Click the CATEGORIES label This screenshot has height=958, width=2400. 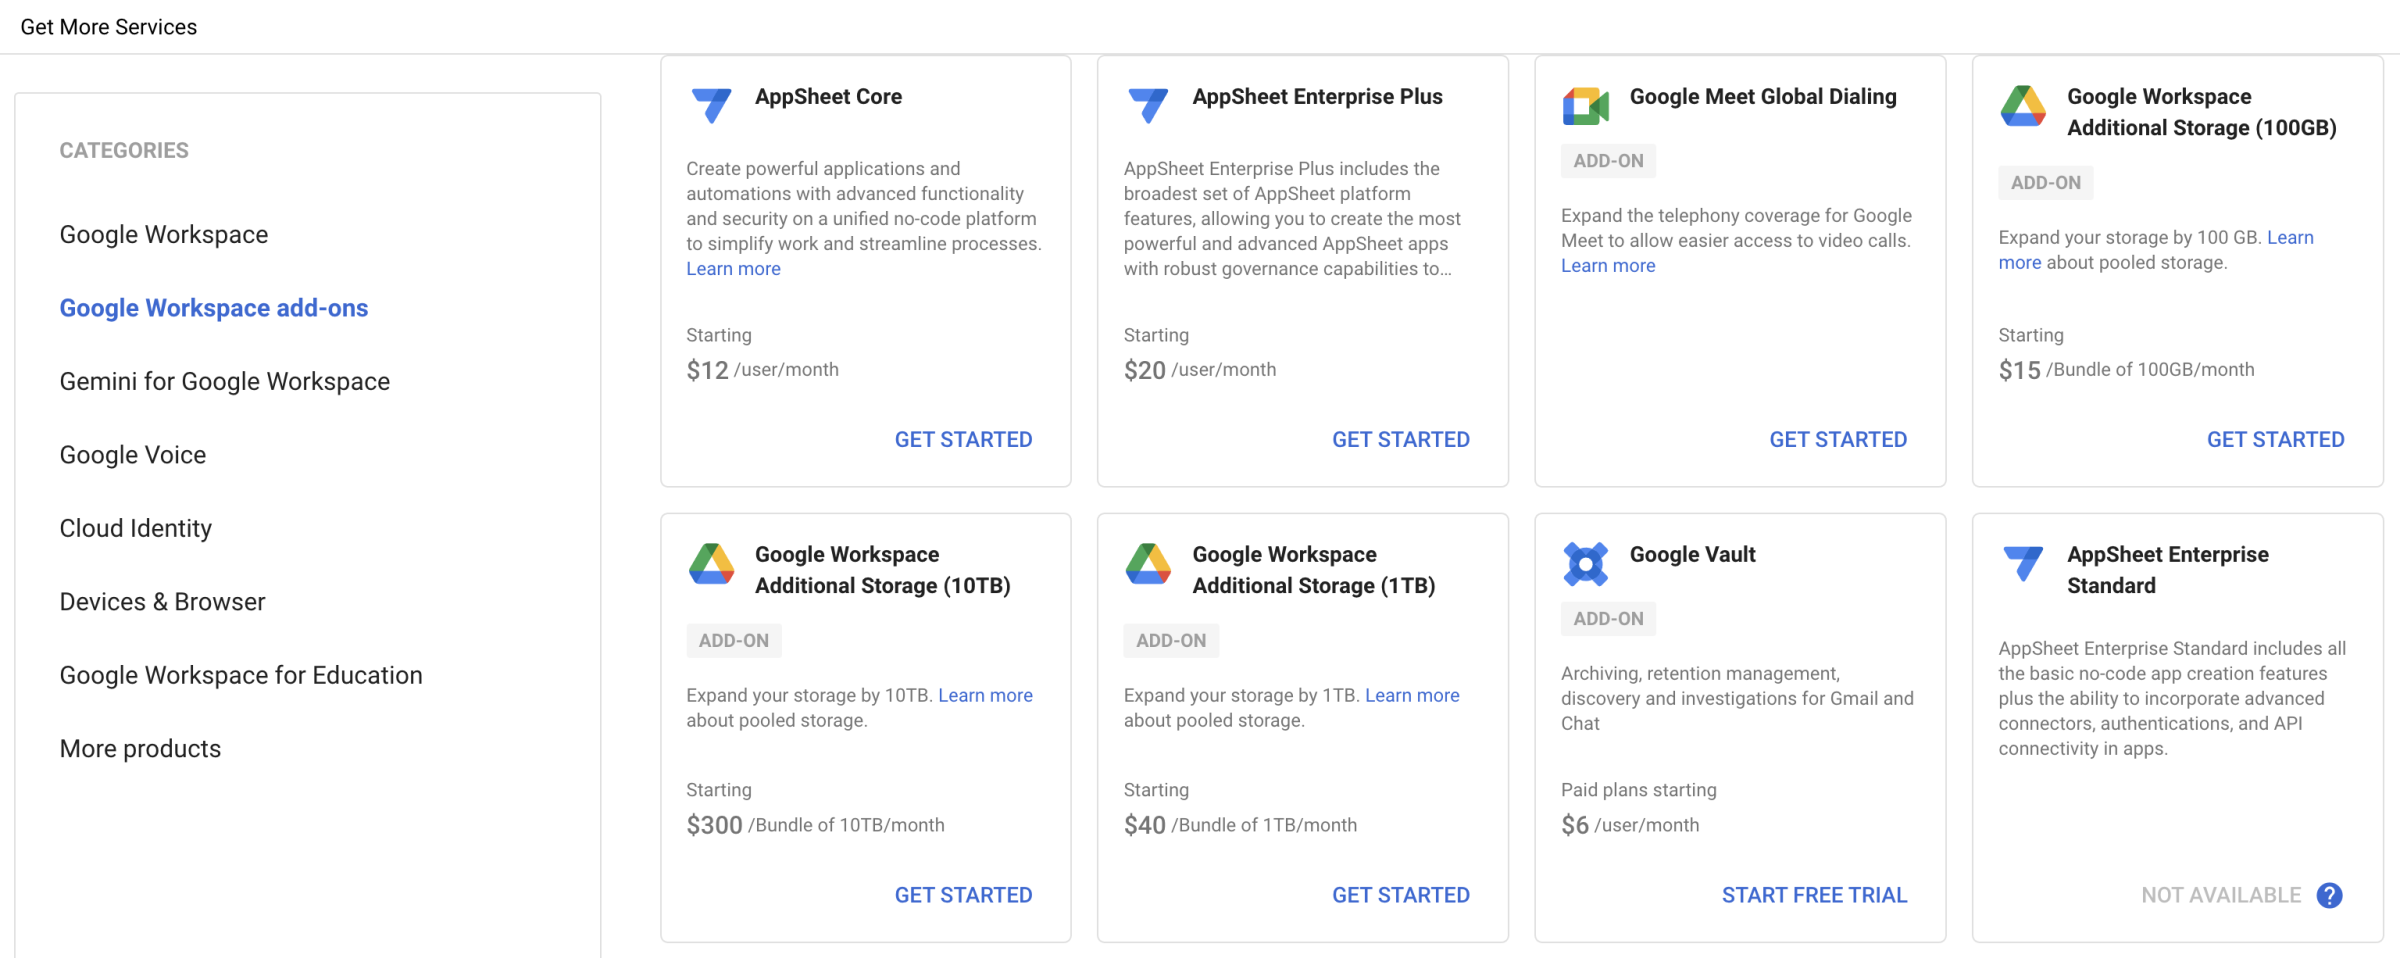click(x=124, y=151)
